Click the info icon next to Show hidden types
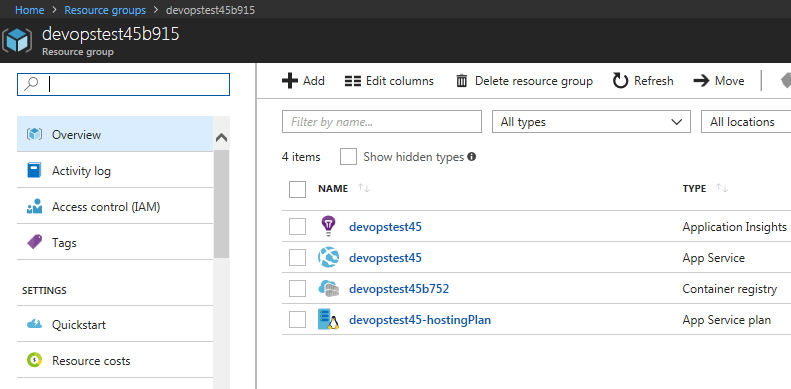 (472, 156)
